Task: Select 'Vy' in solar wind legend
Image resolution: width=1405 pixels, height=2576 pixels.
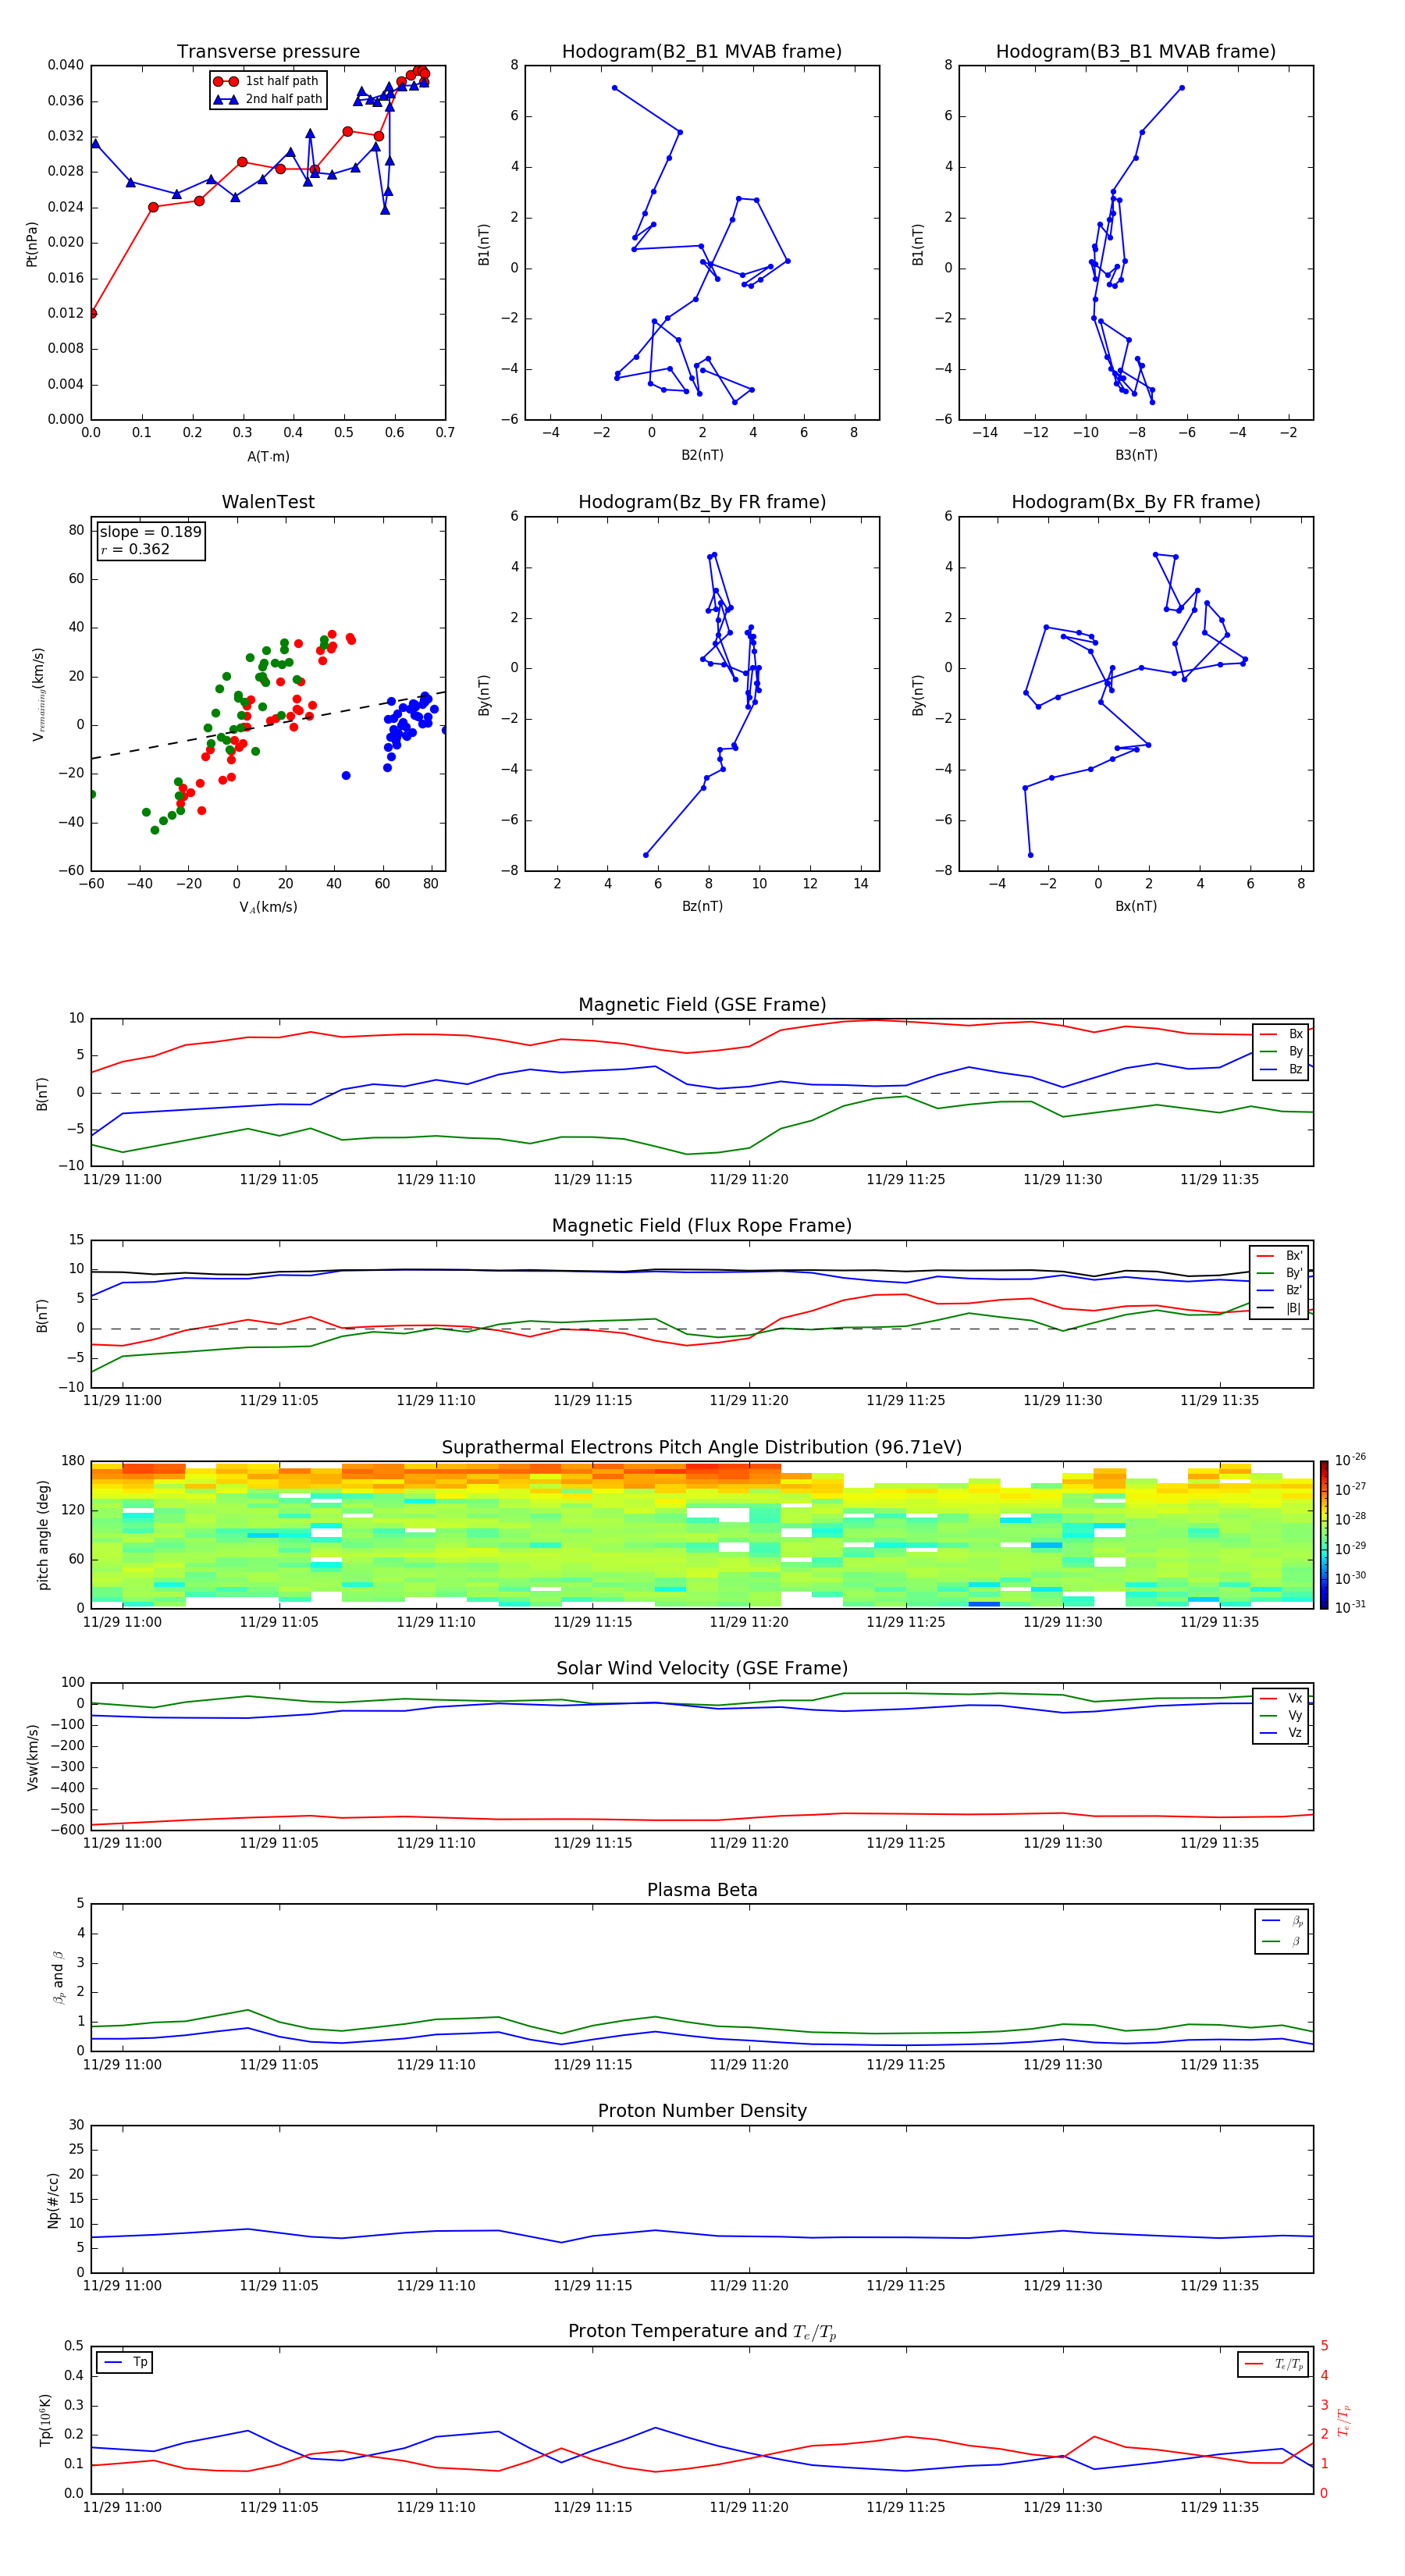Action: (x=1282, y=1715)
